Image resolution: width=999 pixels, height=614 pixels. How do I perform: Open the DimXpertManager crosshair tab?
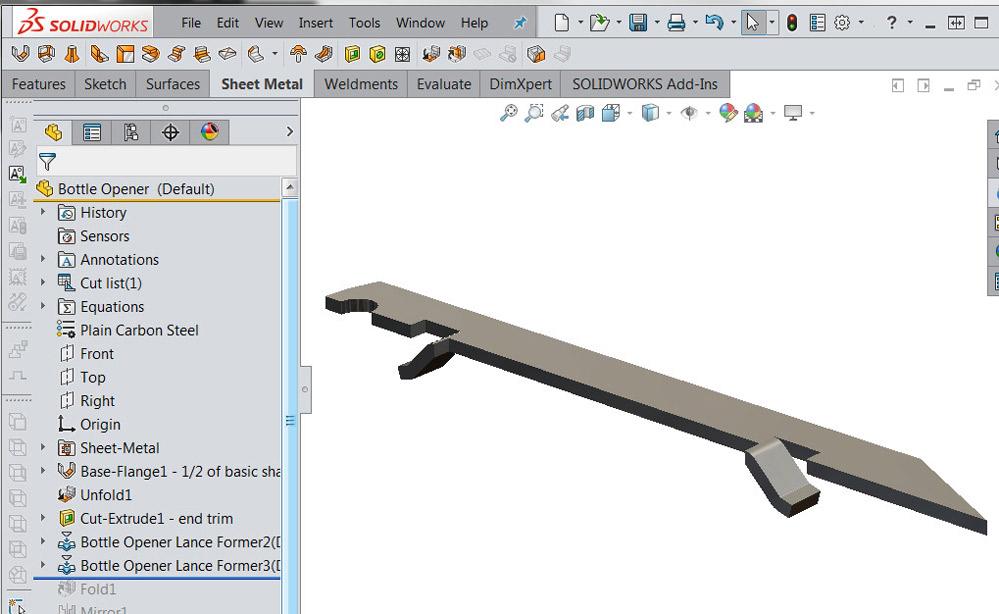[x=170, y=132]
